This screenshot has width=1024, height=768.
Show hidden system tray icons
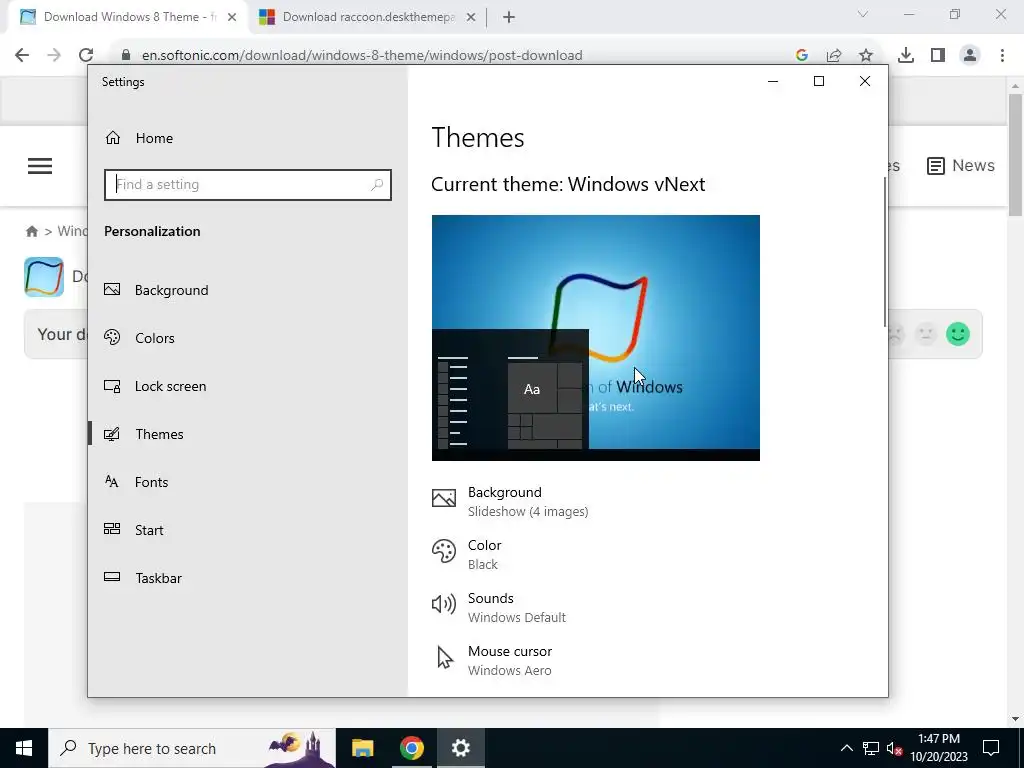click(846, 748)
